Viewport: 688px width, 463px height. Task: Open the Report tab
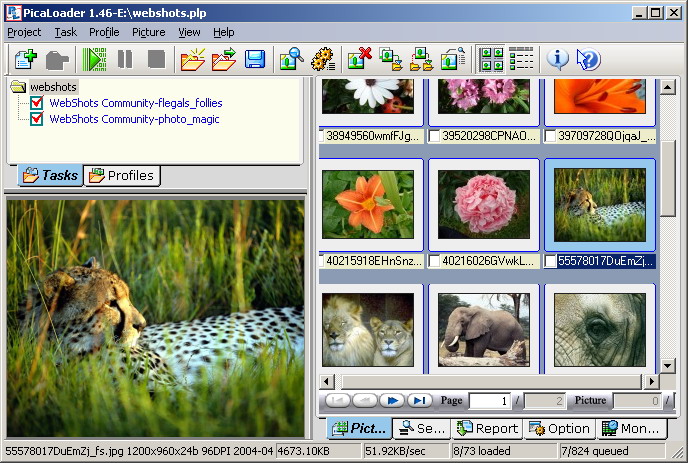click(488, 428)
